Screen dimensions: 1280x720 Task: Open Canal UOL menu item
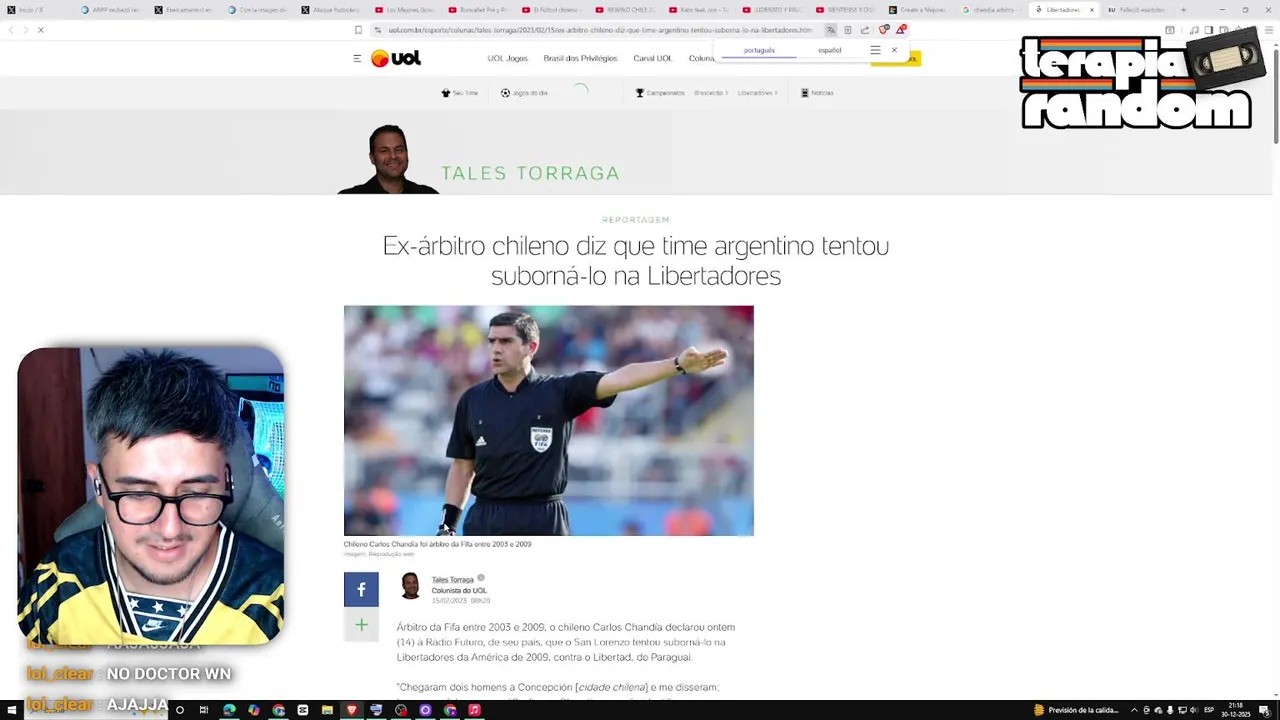point(652,58)
